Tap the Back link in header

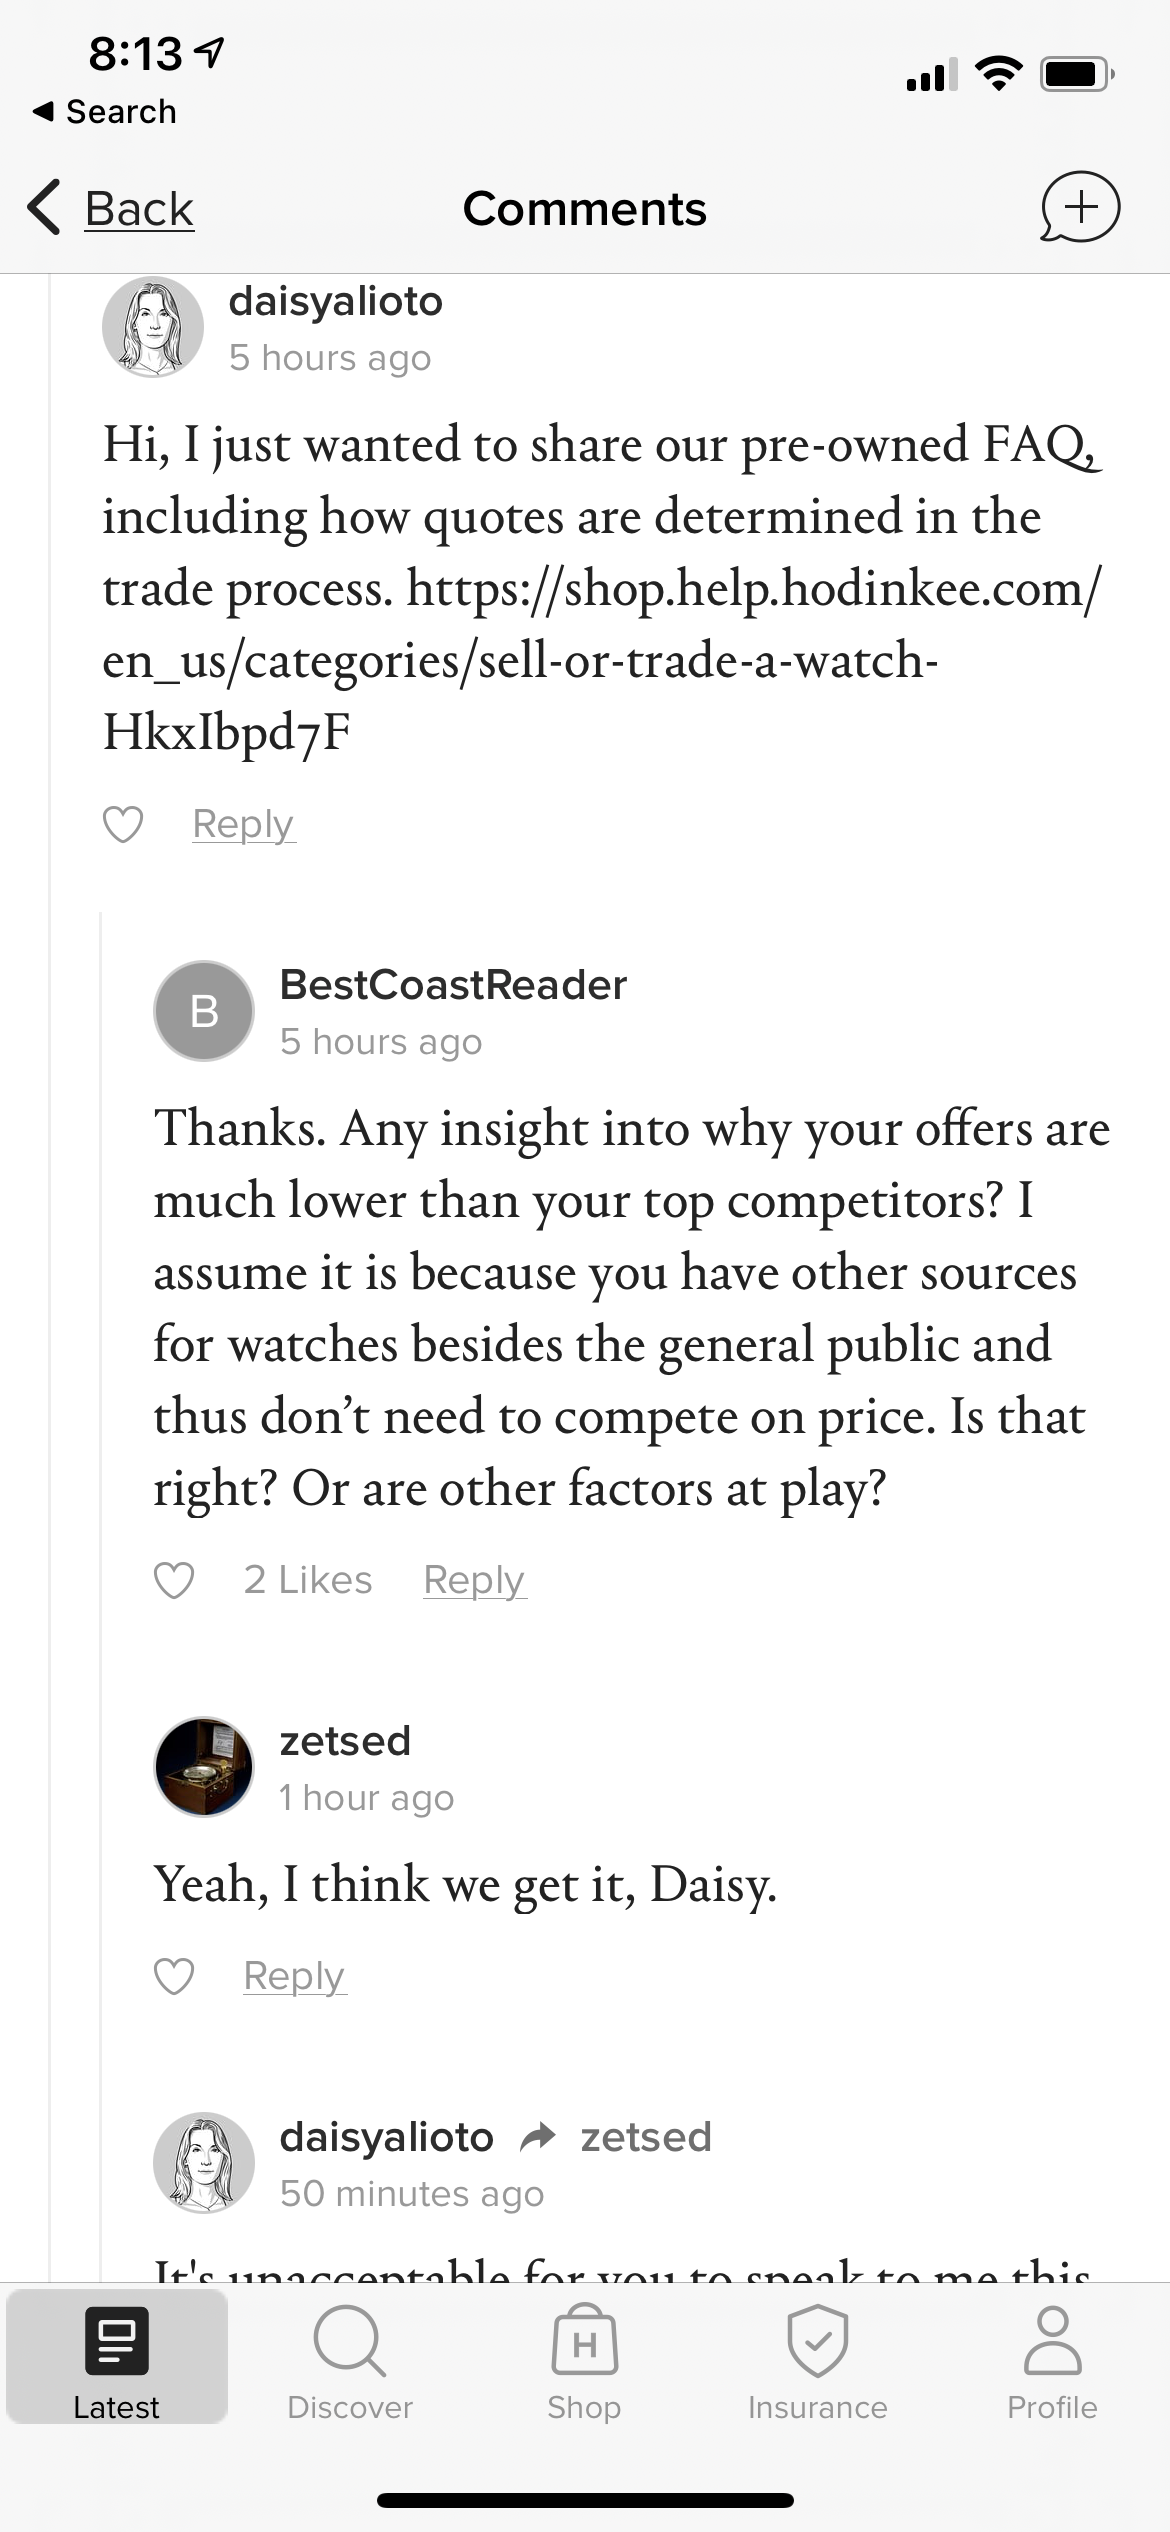tap(139, 209)
